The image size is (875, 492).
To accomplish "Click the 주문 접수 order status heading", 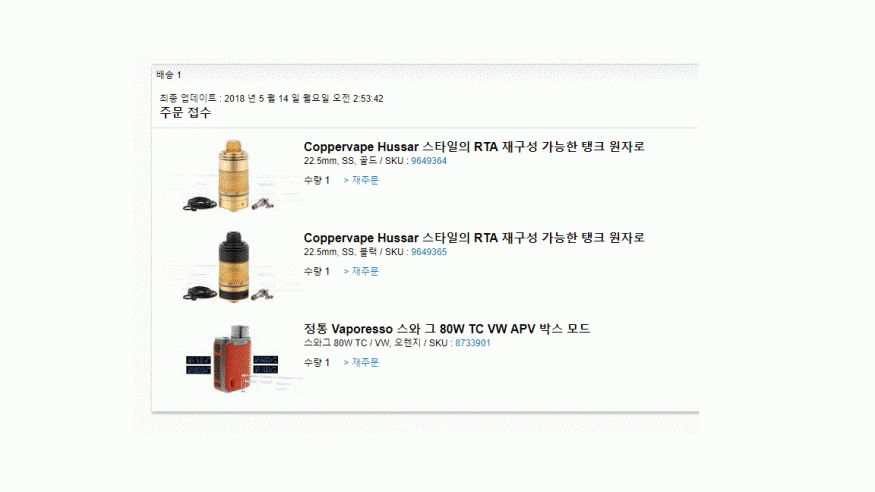I will [x=185, y=113].
